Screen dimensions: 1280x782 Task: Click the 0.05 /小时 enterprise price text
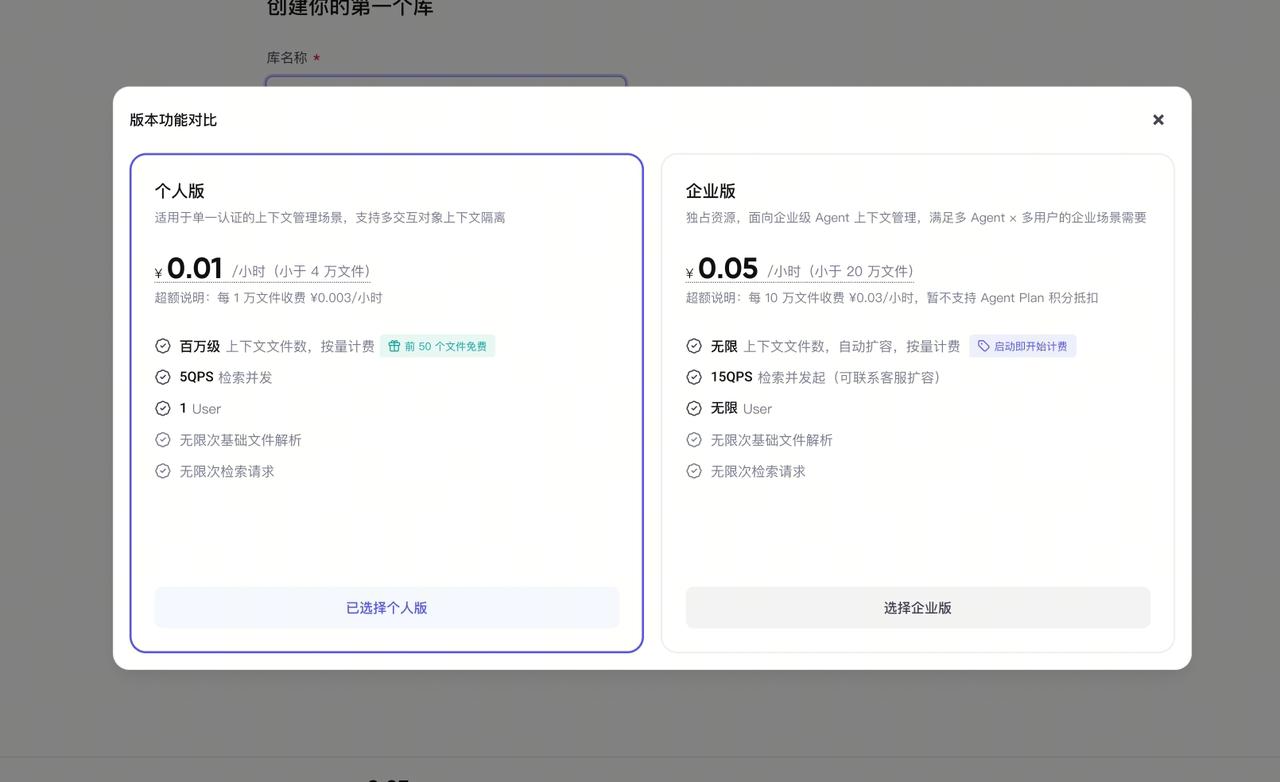pyautogui.click(x=800, y=269)
